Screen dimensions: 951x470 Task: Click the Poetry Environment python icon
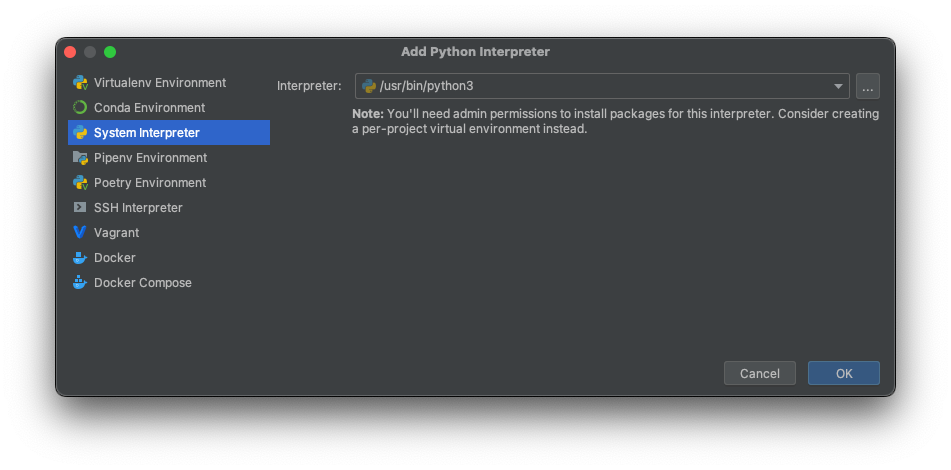(80, 183)
